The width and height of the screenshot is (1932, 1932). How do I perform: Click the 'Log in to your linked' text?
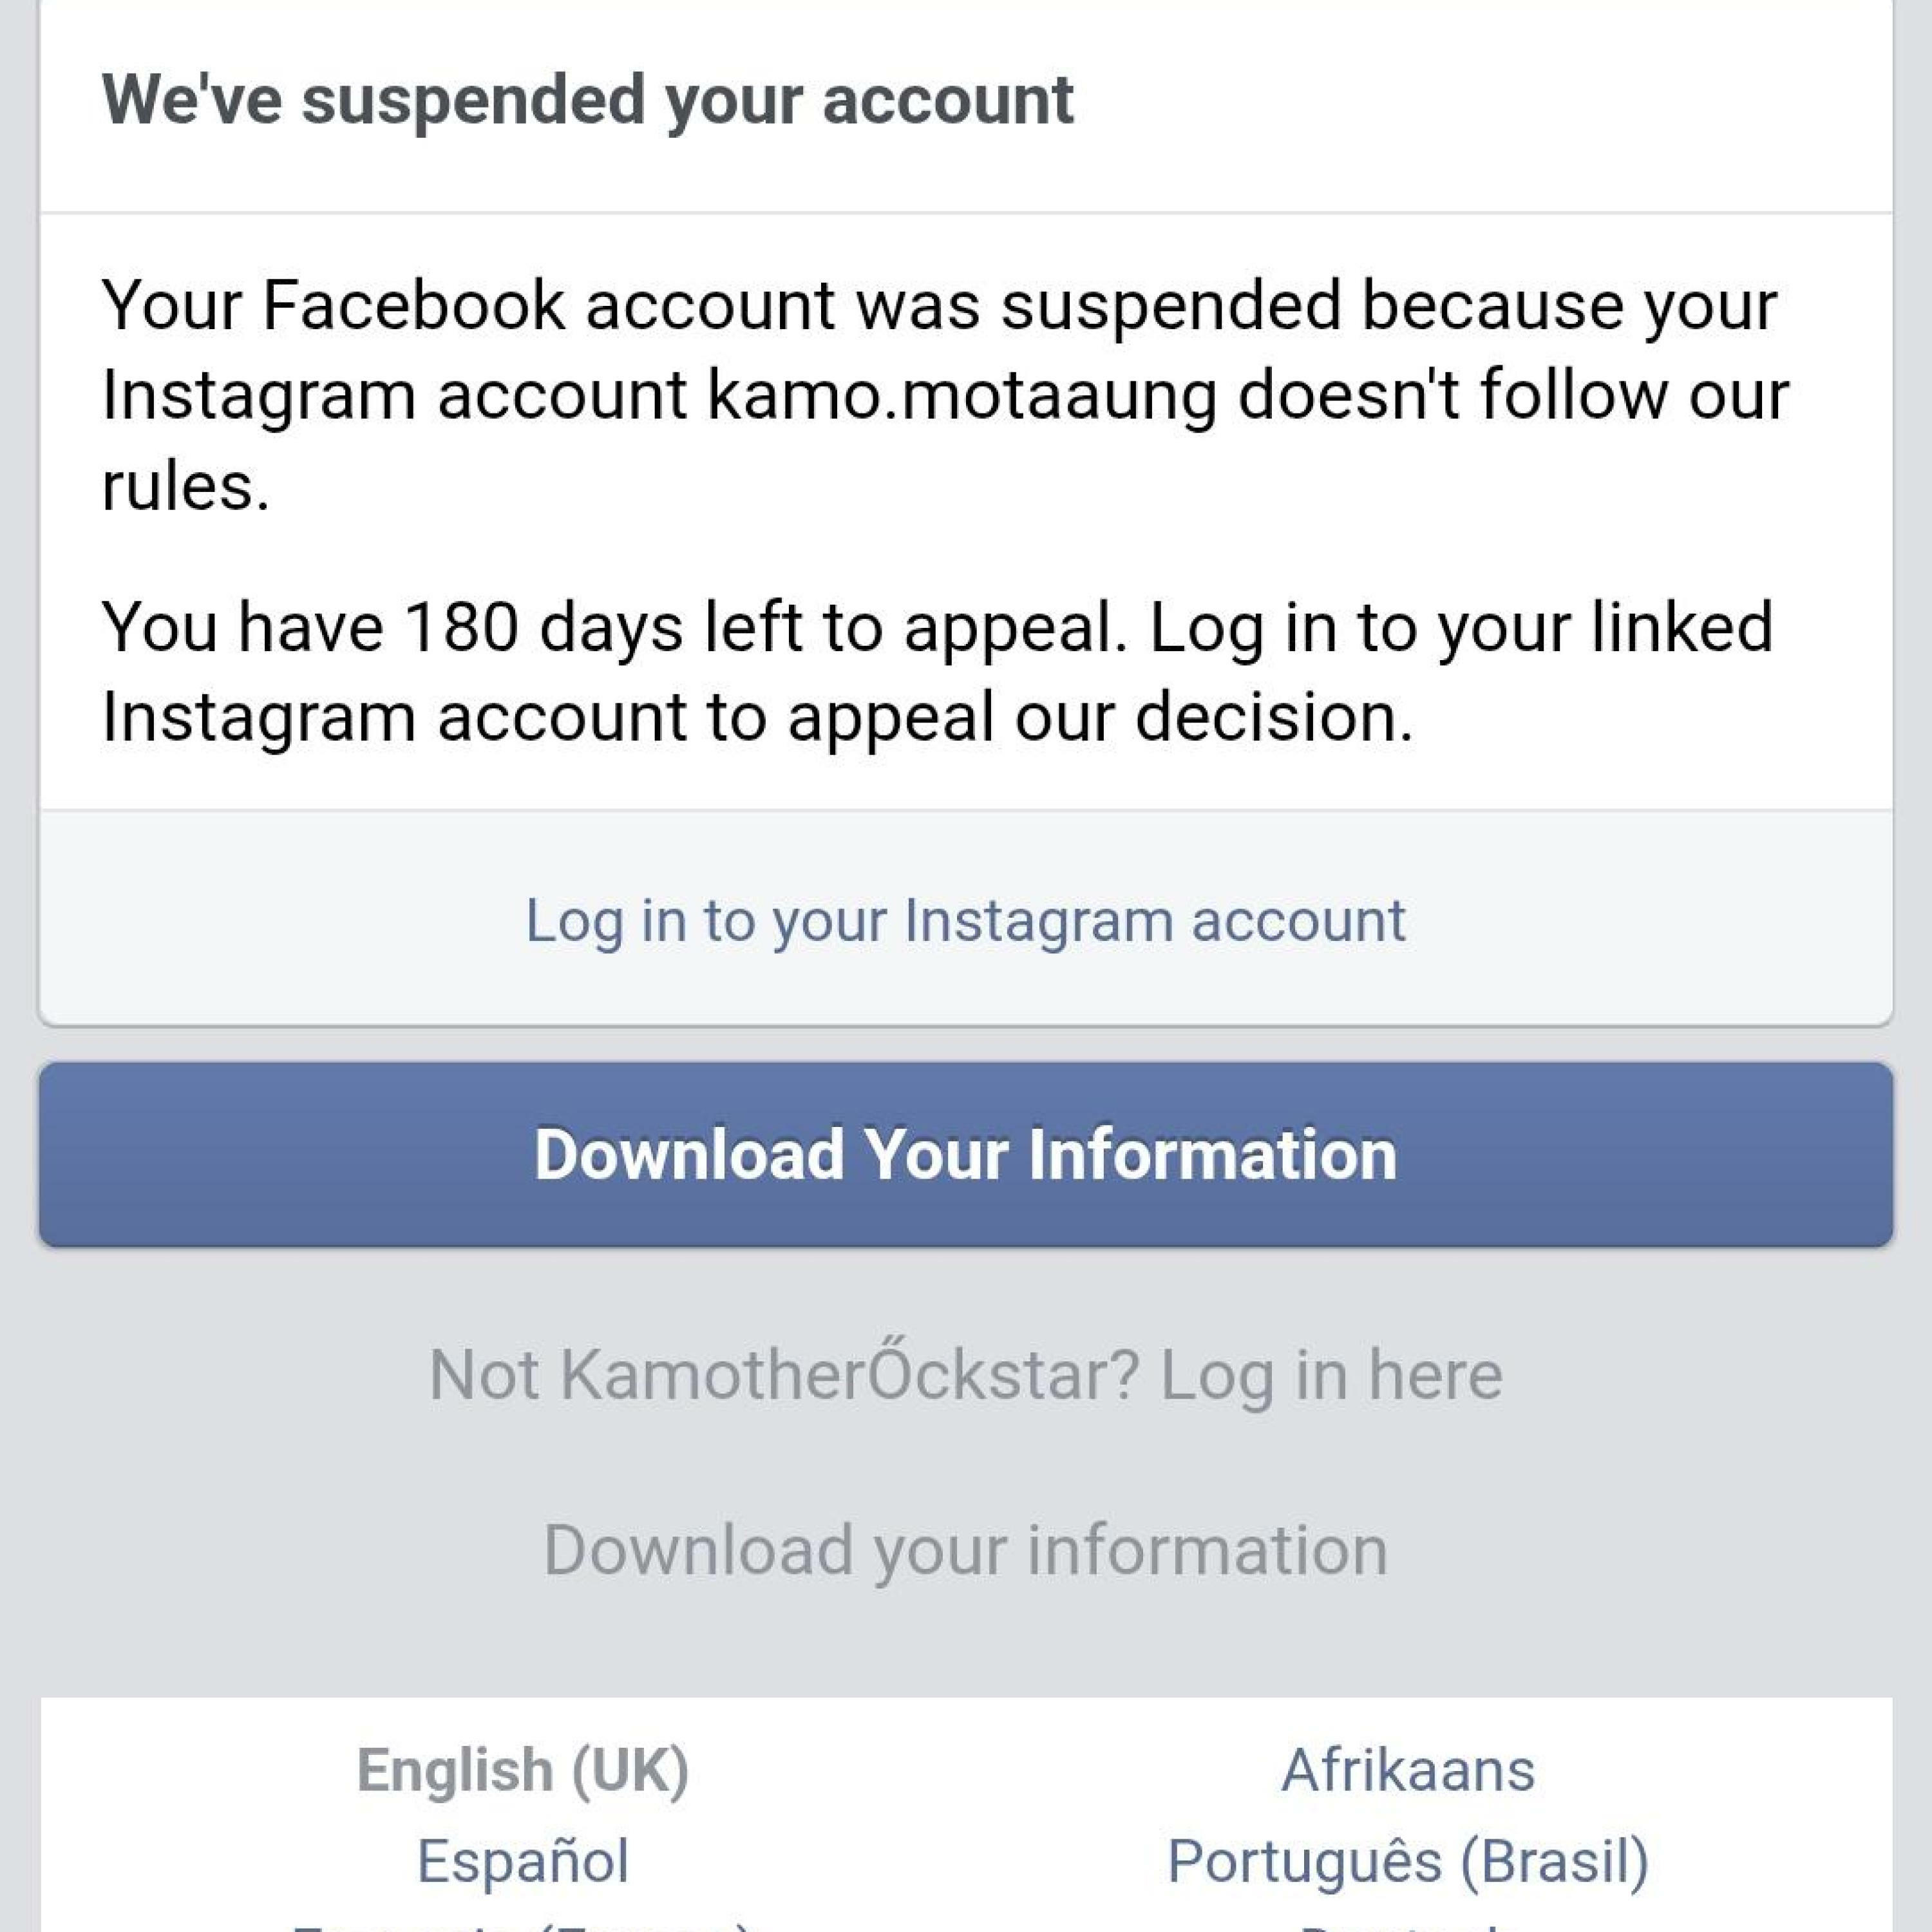point(1461,627)
